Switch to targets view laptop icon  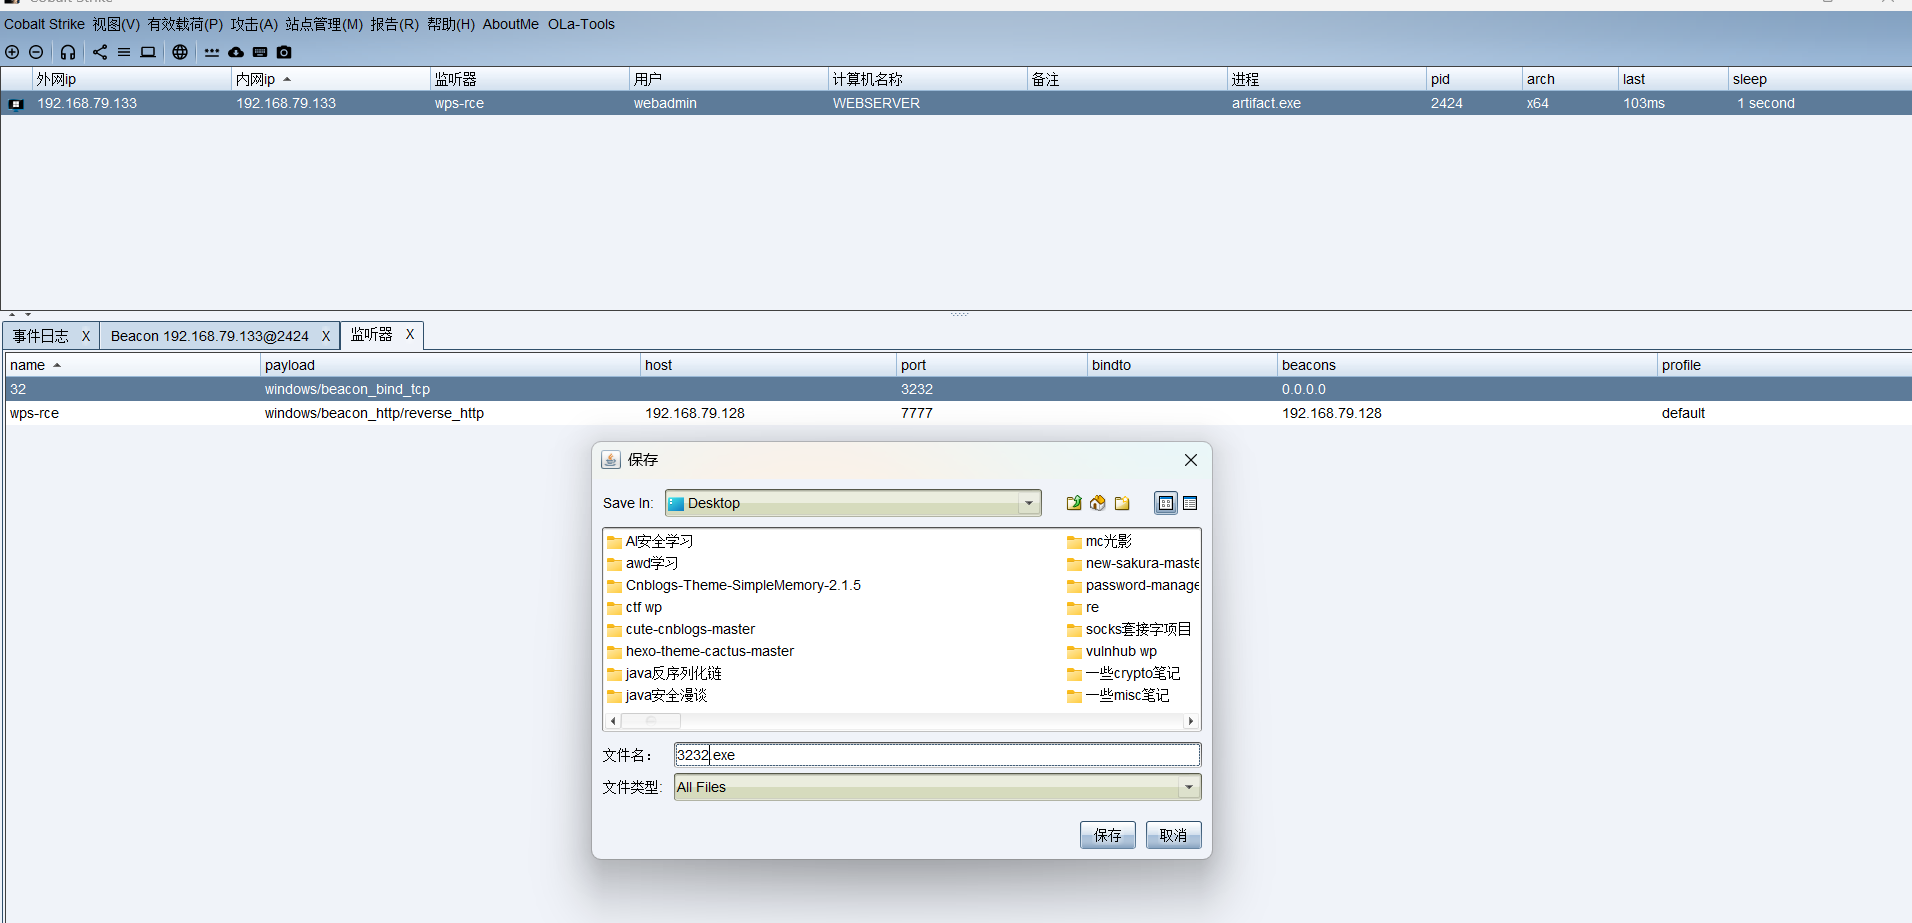click(x=148, y=52)
